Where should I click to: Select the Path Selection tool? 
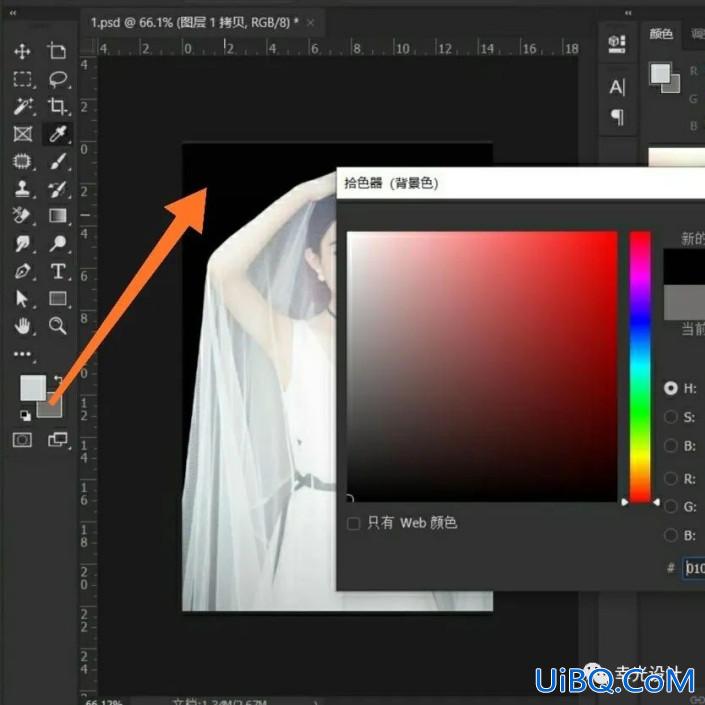pyautogui.click(x=22, y=299)
